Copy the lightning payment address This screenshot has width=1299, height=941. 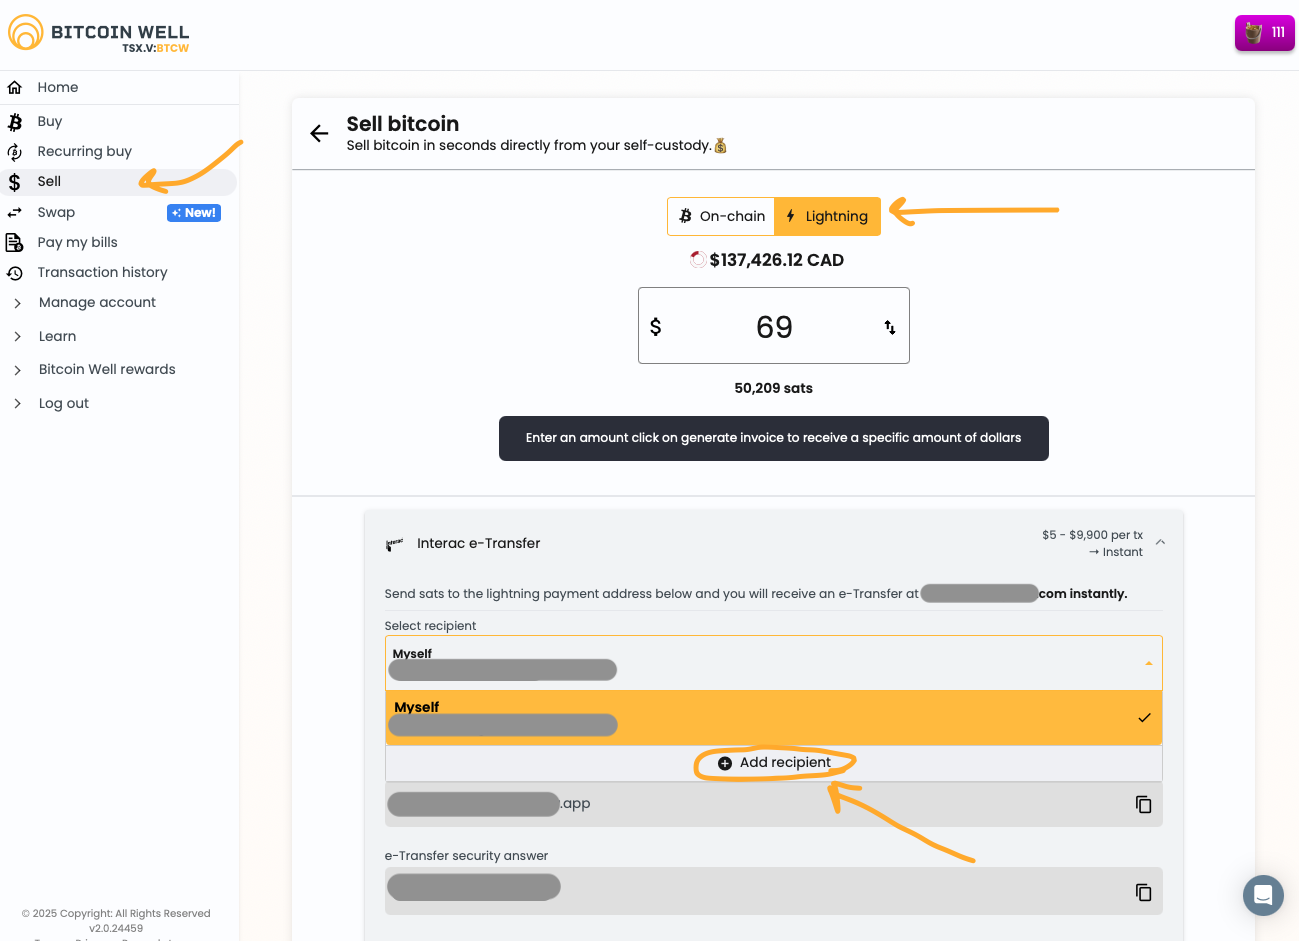(1143, 805)
